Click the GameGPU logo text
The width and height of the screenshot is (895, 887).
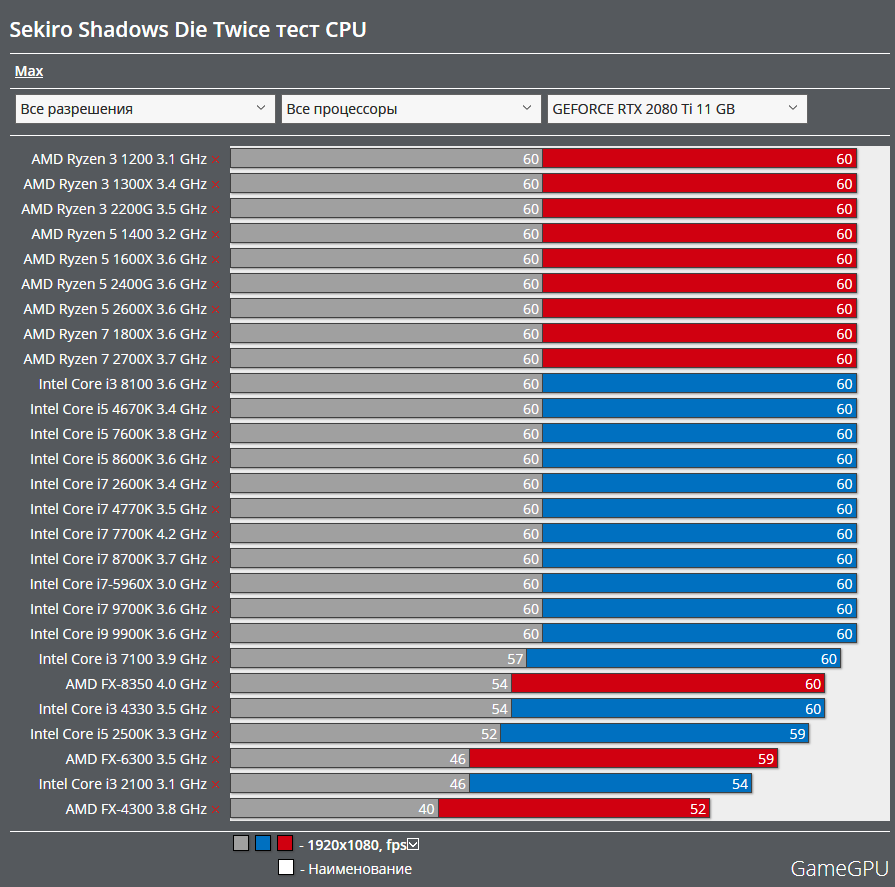click(838, 867)
